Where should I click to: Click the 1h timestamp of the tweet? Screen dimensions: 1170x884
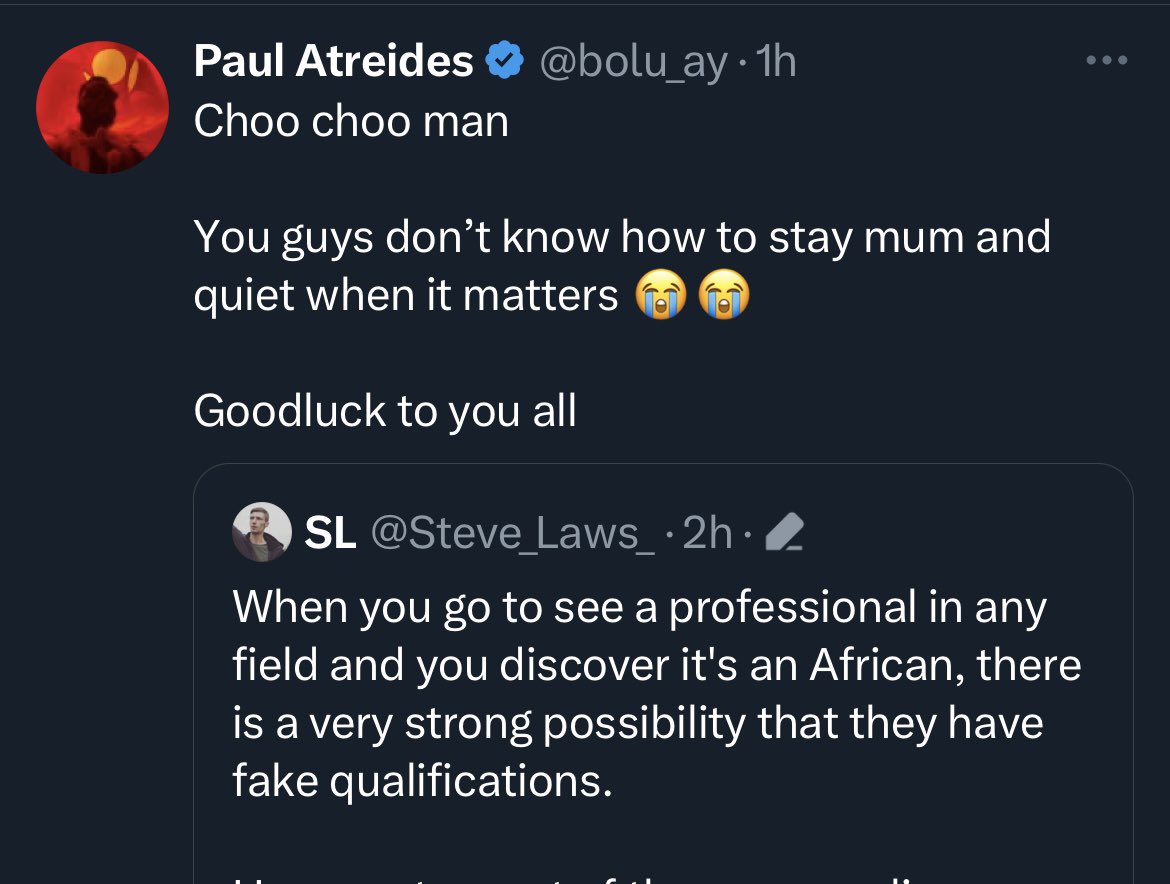[x=777, y=62]
